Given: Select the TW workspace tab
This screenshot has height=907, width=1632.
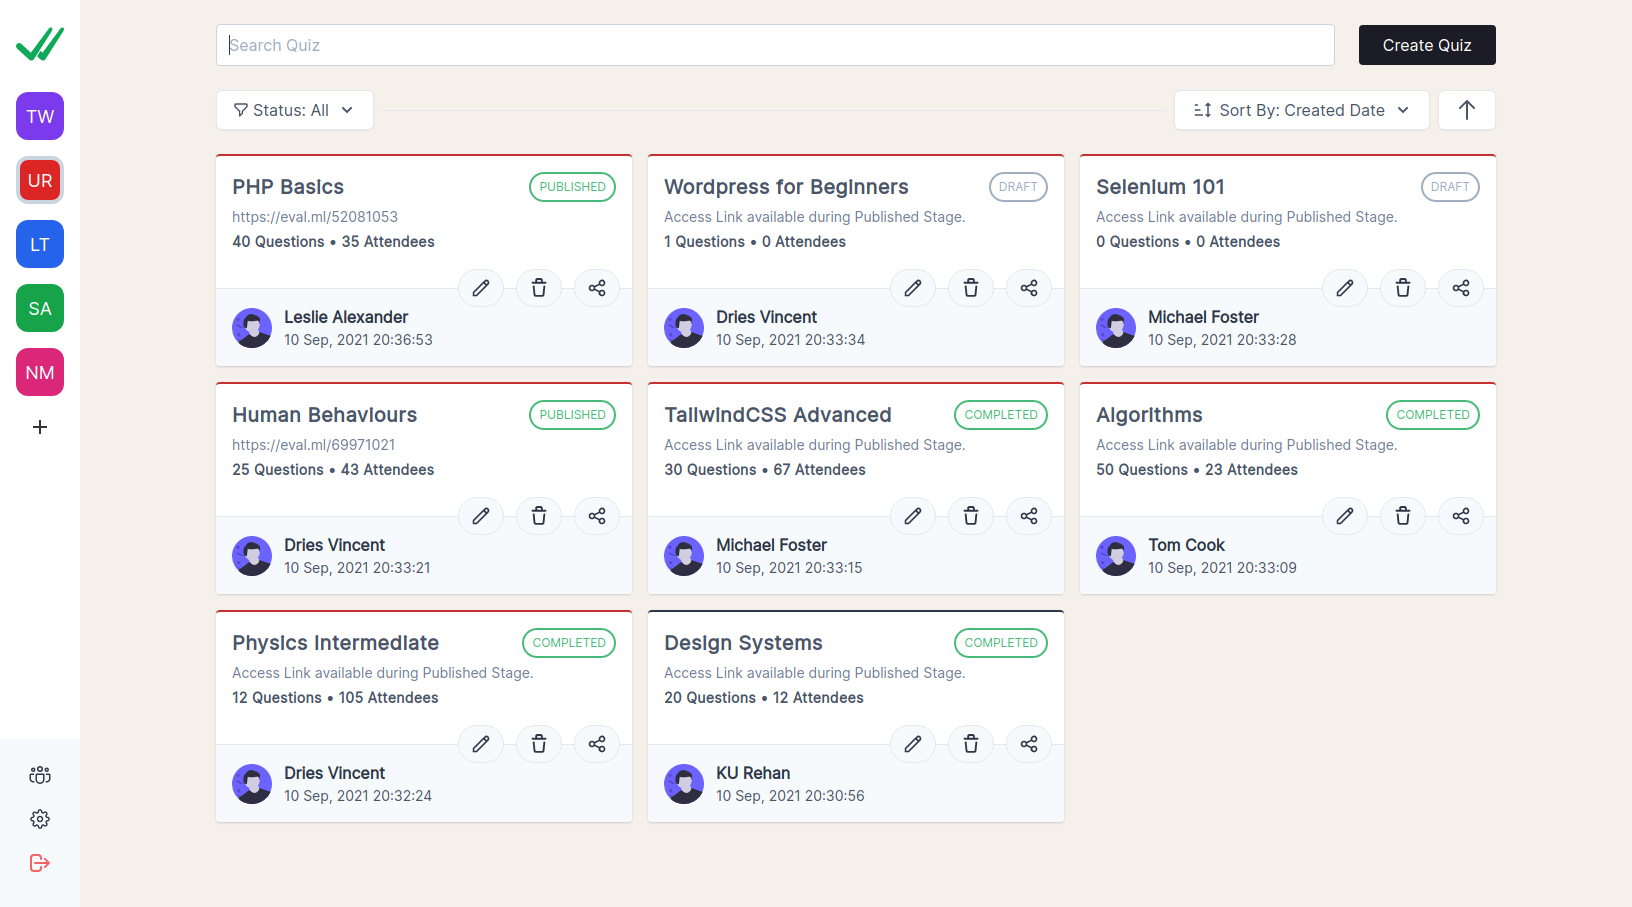Looking at the screenshot, I should tap(39, 116).
